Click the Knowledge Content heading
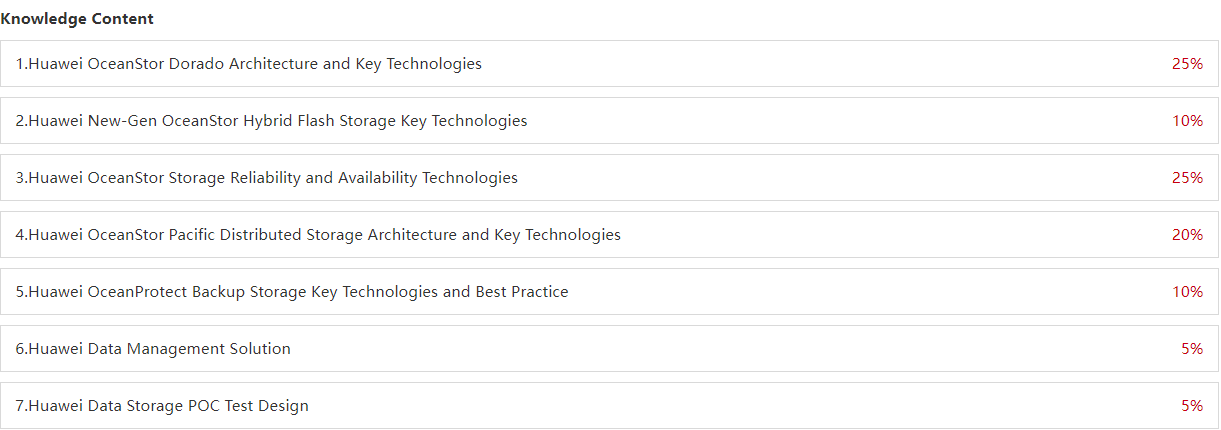The image size is (1221, 430). click(77, 19)
